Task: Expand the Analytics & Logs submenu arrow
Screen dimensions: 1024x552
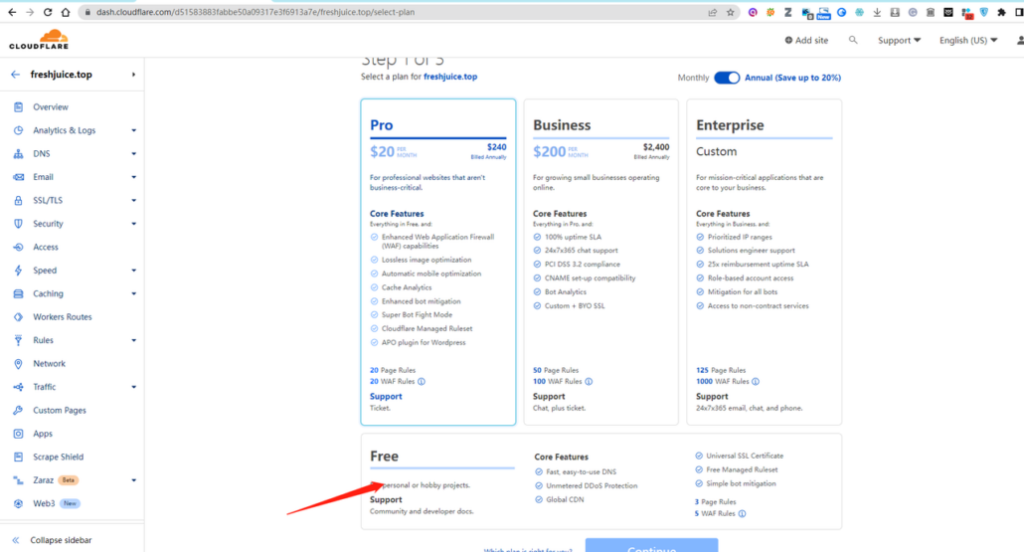Action: tap(134, 131)
